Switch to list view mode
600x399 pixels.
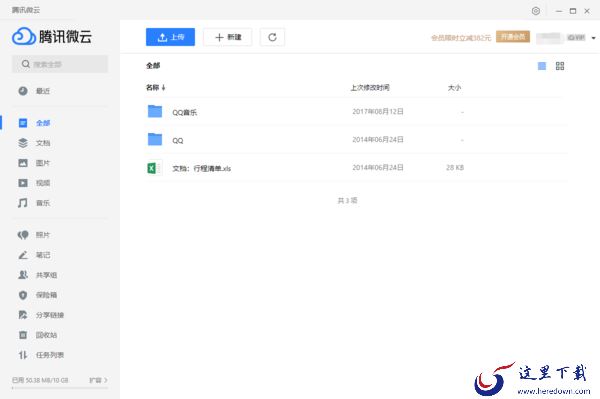(x=542, y=66)
